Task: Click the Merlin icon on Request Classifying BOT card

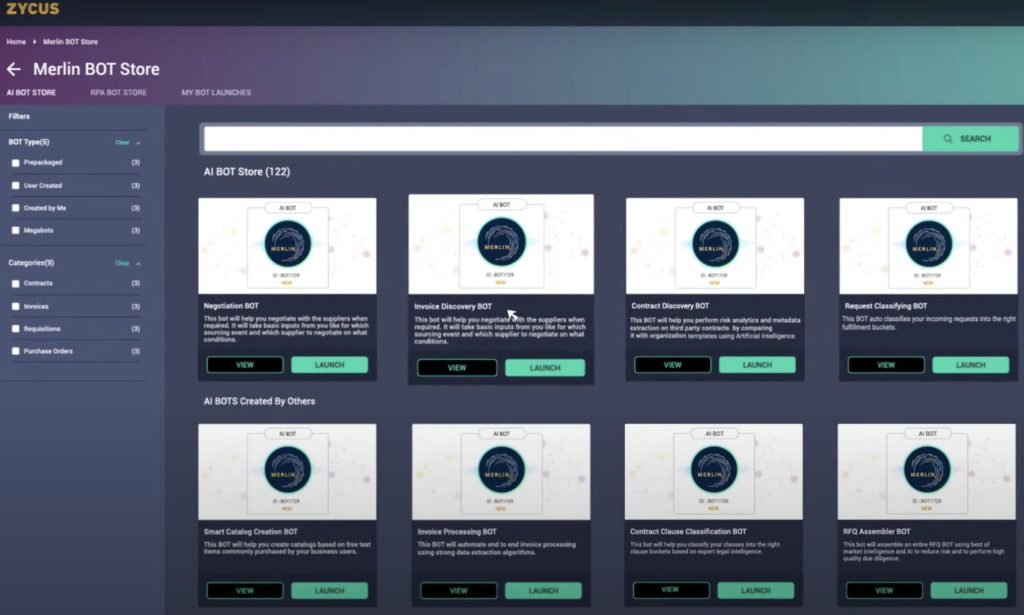Action: click(929, 244)
